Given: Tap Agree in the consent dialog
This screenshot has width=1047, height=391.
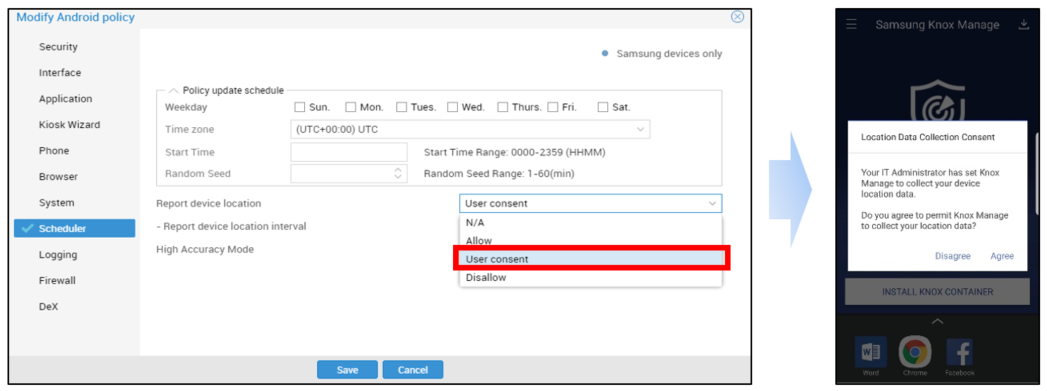Looking at the screenshot, I should (x=1002, y=256).
